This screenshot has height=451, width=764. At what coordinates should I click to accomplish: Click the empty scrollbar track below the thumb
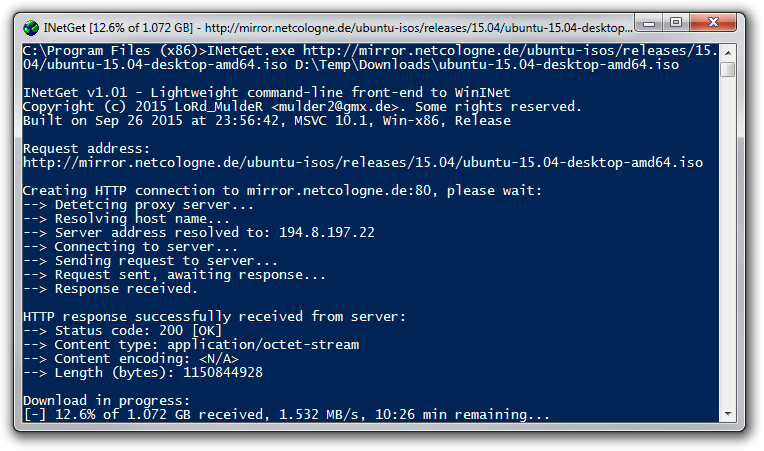[728, 250]
